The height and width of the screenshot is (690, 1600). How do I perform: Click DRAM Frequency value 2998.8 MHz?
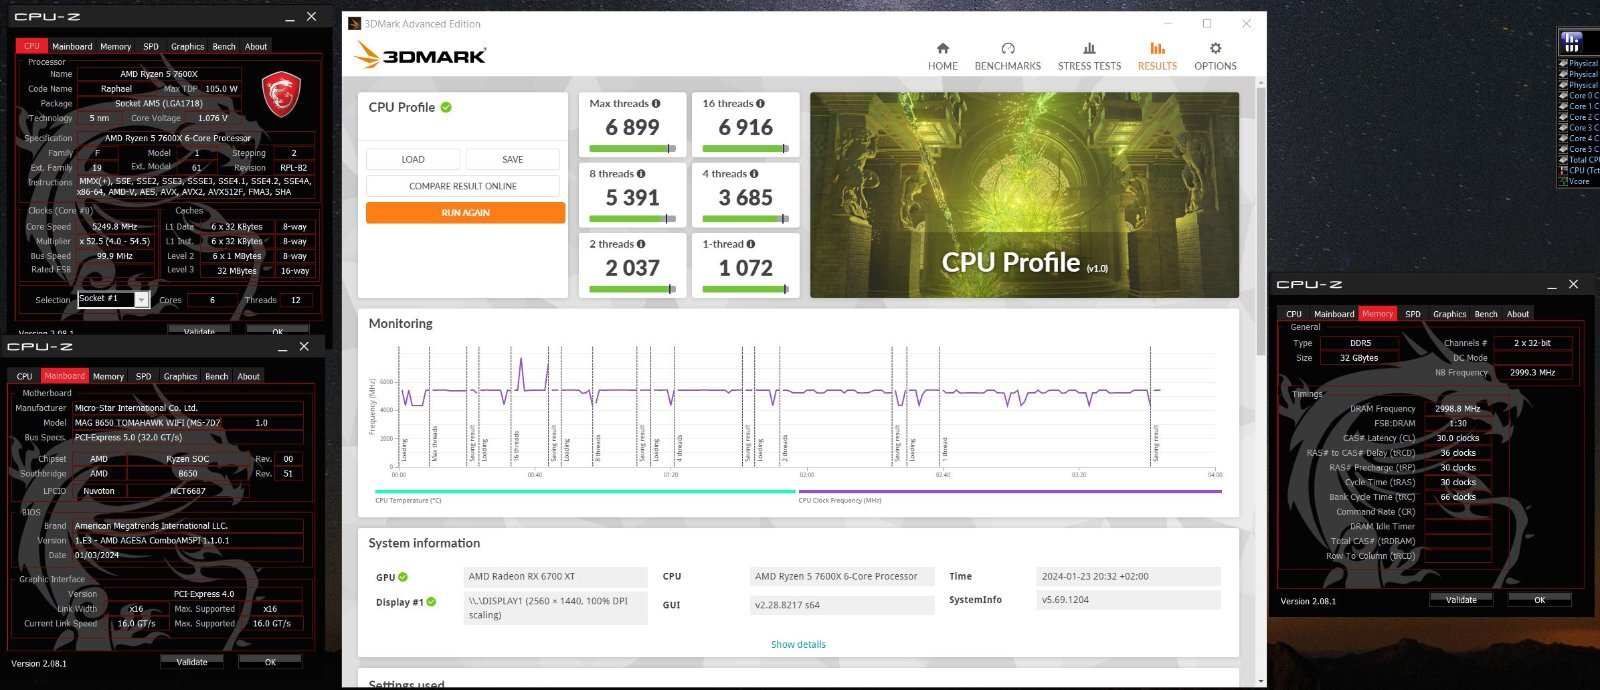coord(1457,409)
